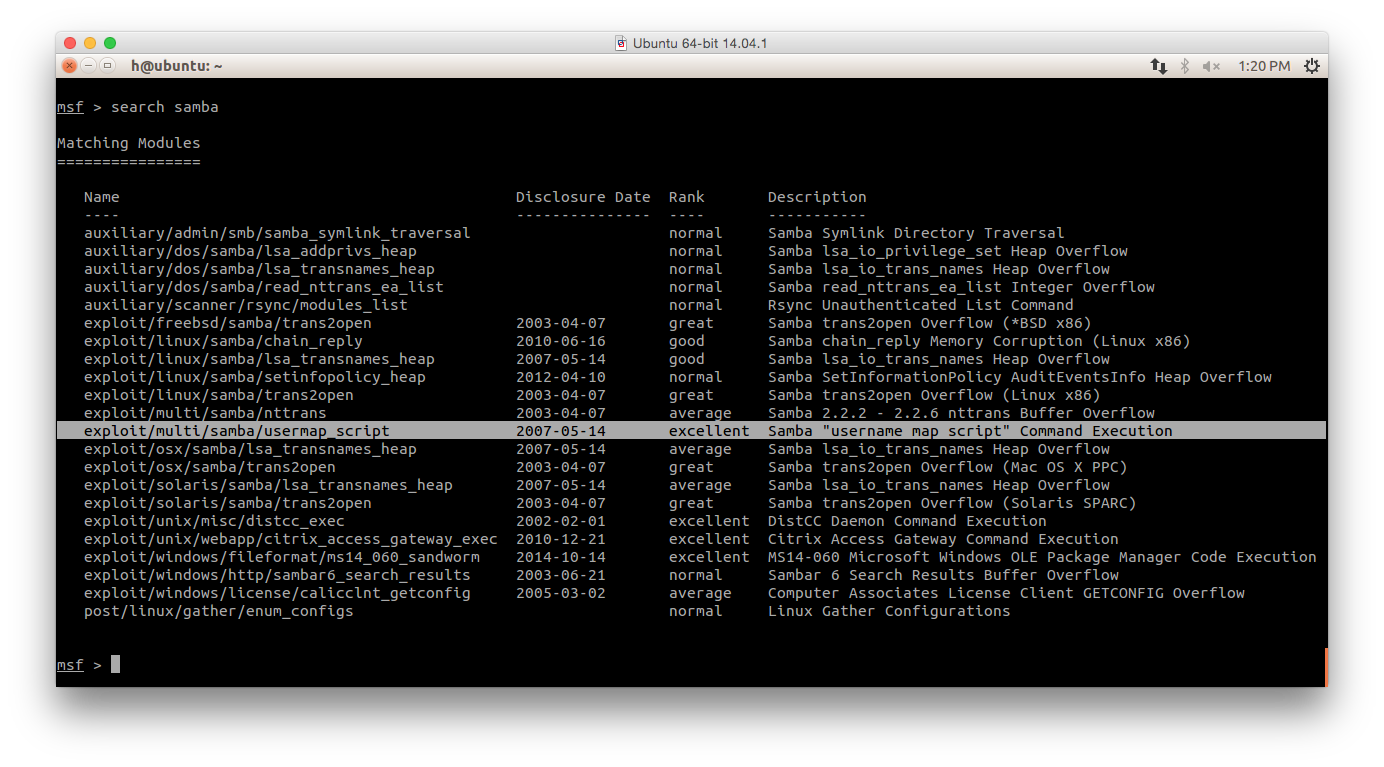This screenshot has height=767, width=1384.
Task: Click the yellow macOS minimize button
Action: tap(90, 43)
